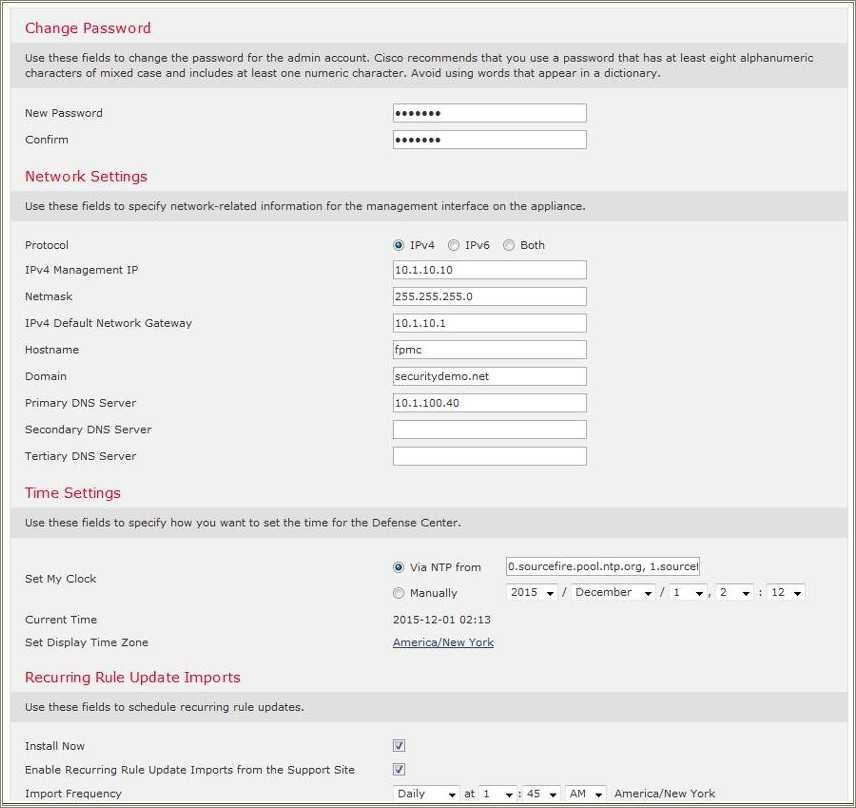Click the America/New_York time zone link
856x808 pixels.
(x=443, y=642)
